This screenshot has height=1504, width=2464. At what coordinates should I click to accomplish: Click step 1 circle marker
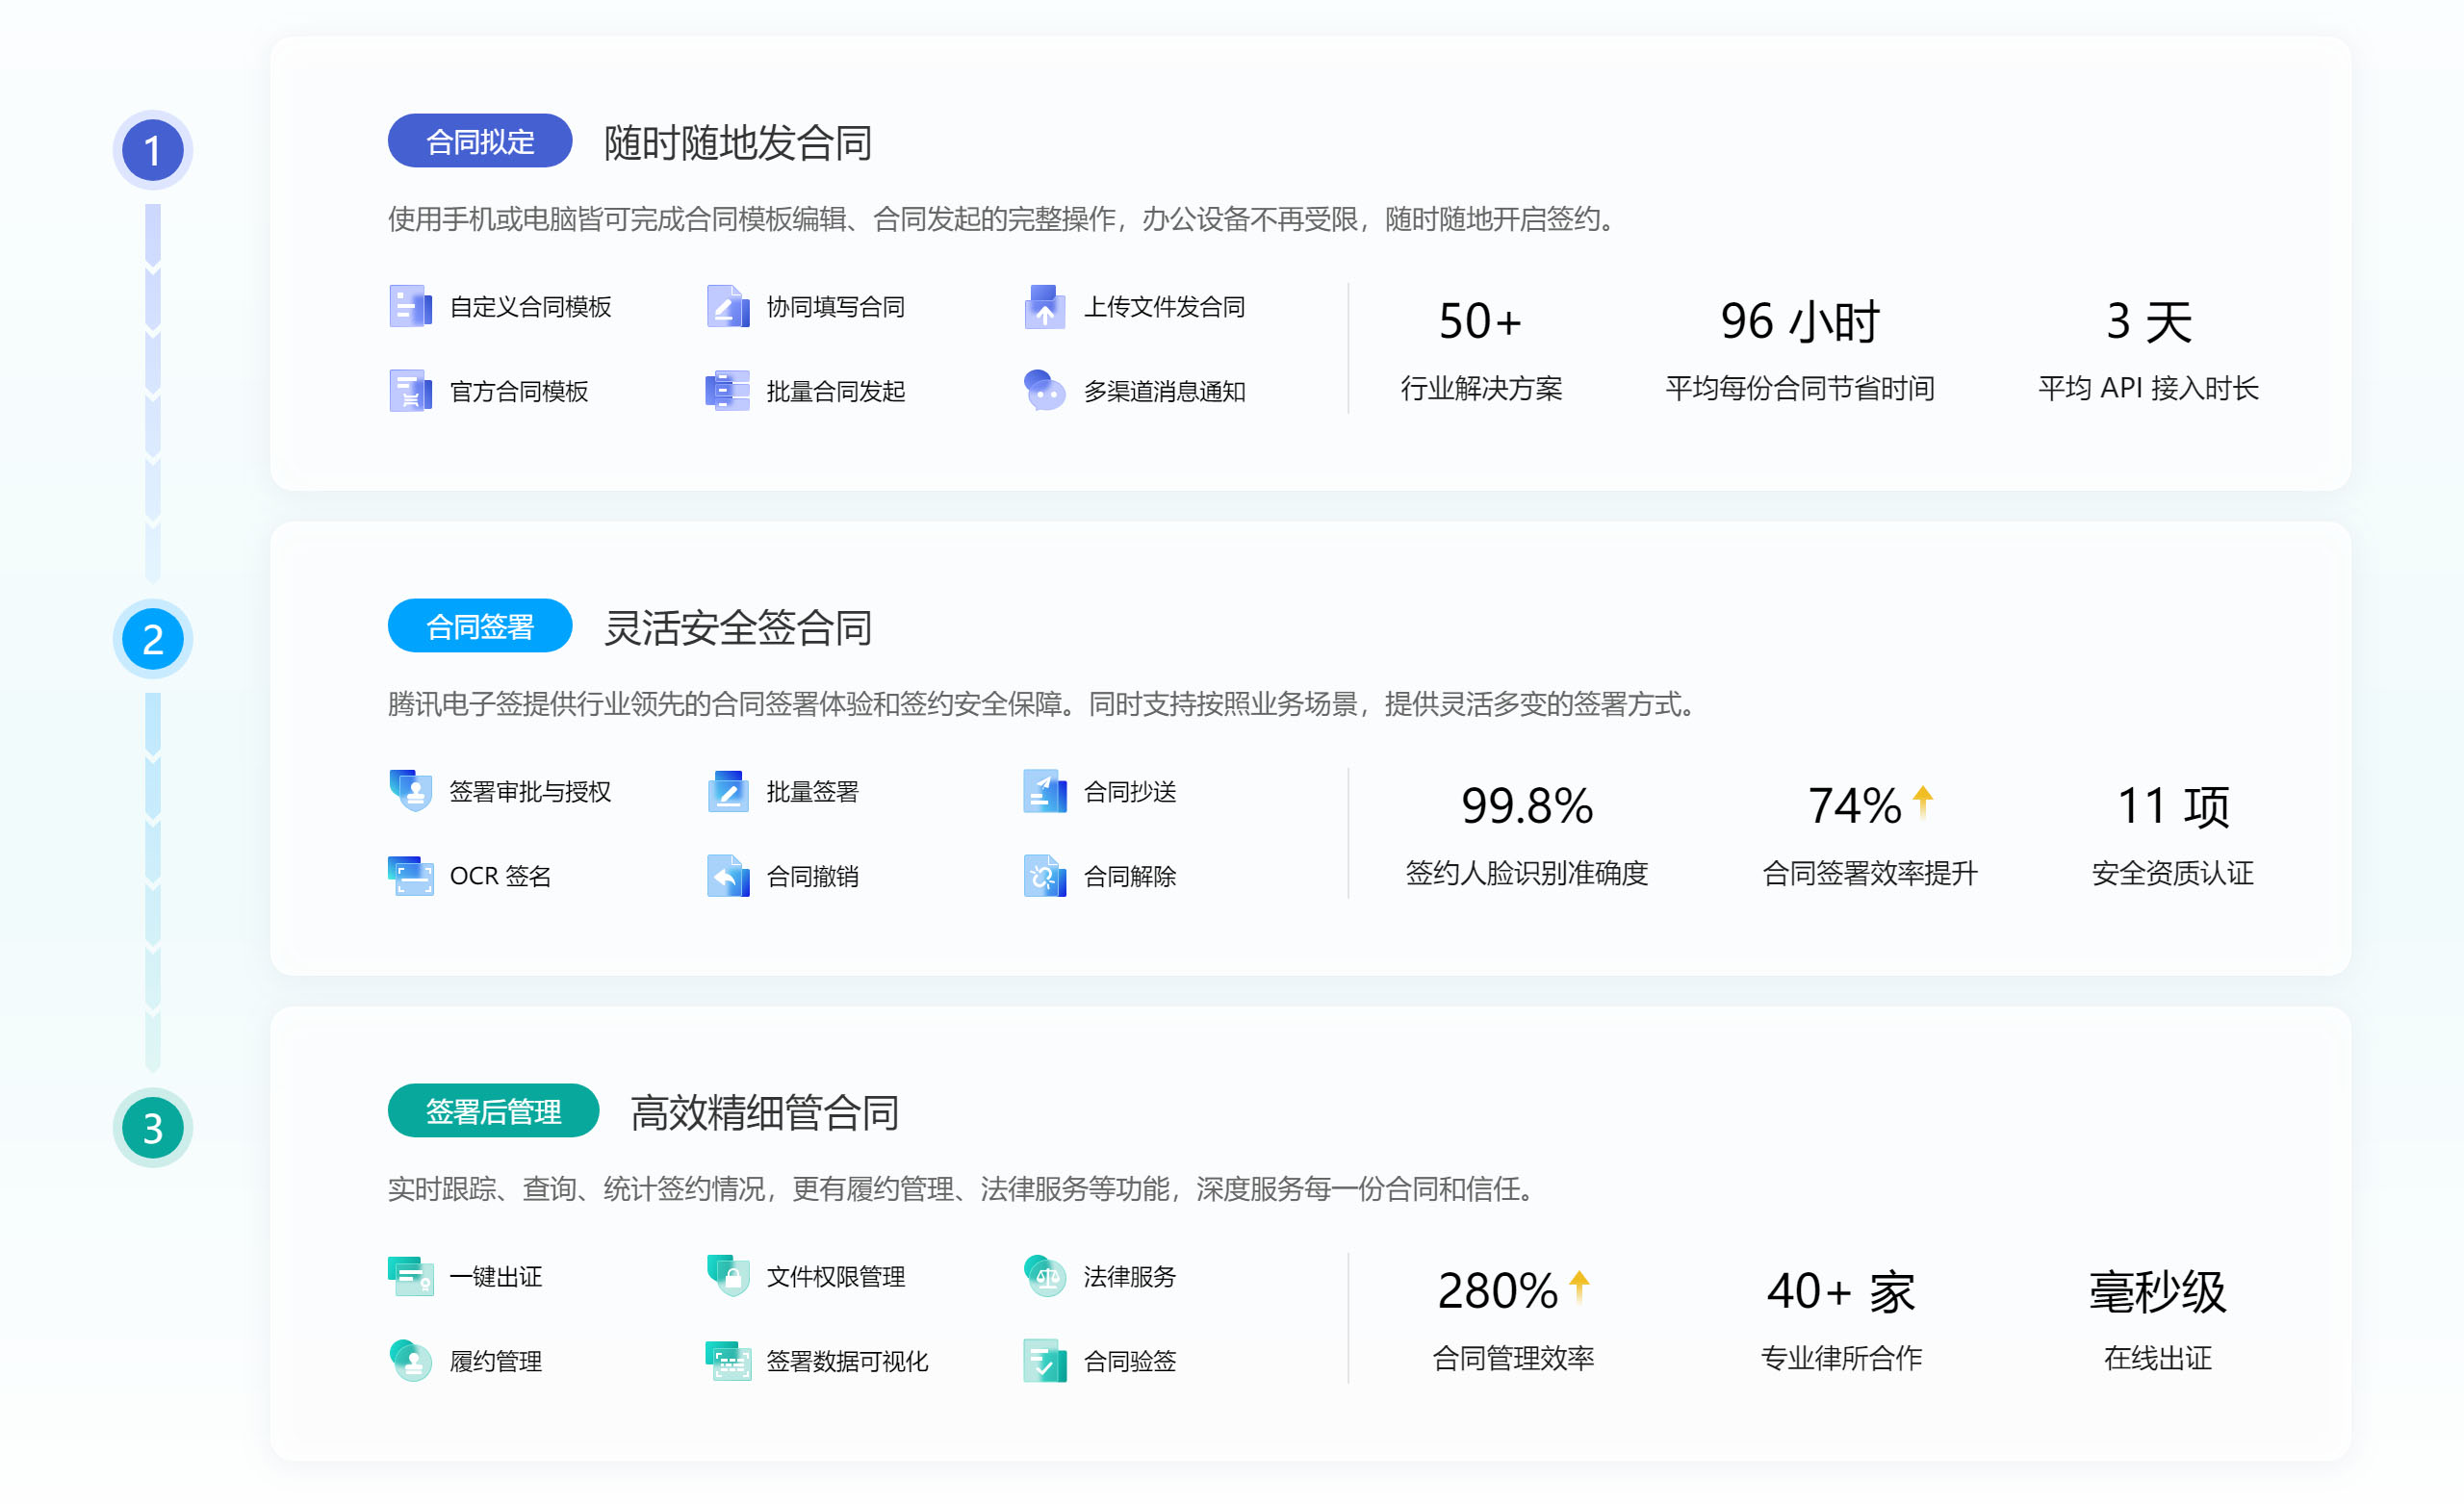(x=152, y=151)
